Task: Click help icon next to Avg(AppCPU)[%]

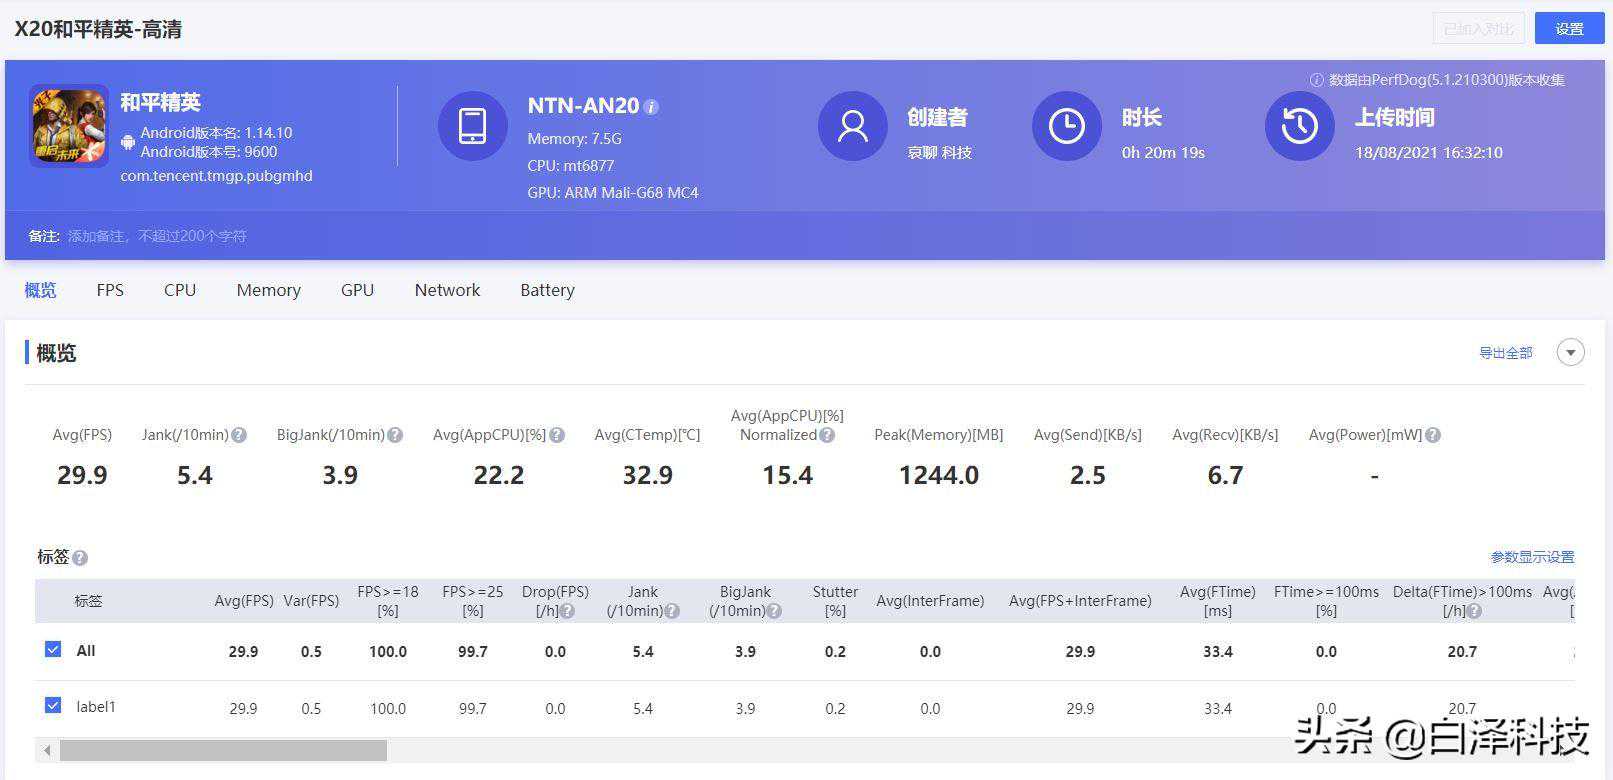Action: pos(557,435)
